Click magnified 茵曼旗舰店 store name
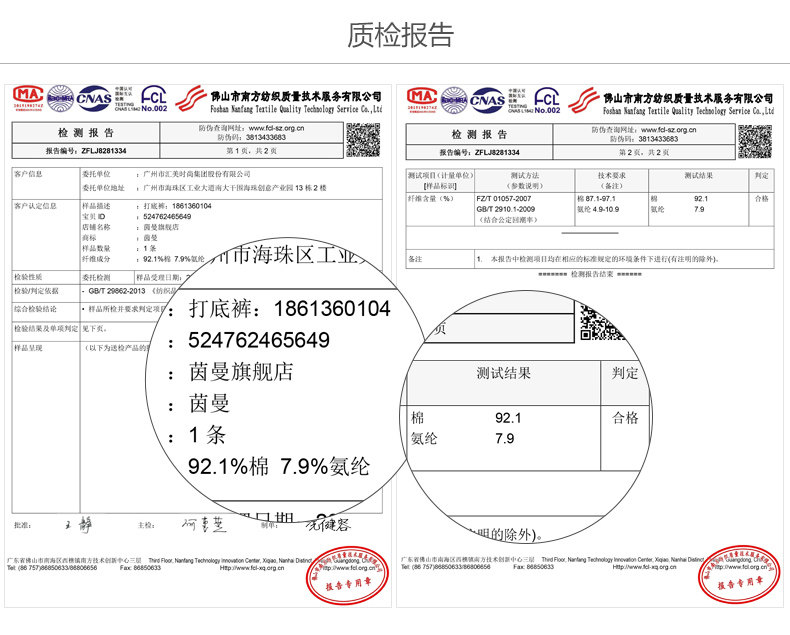790x635 pixels. (x=241, y=372)
